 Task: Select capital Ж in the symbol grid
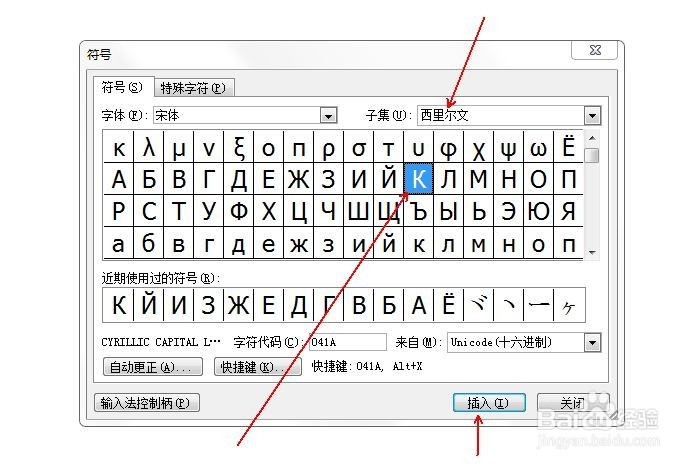[x=299, y=179]
